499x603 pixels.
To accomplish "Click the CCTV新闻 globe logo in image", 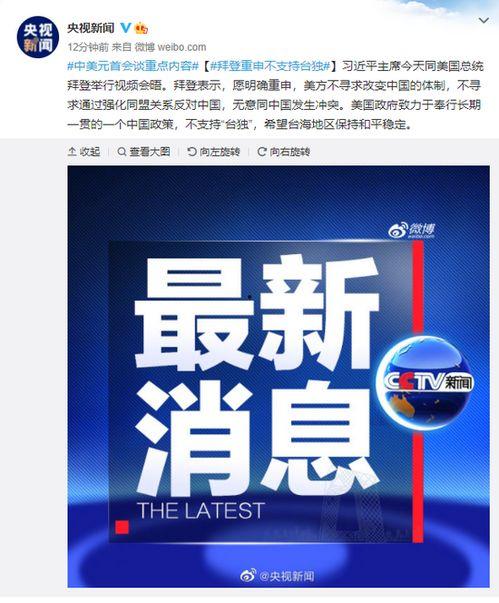I will pos(425,382).
